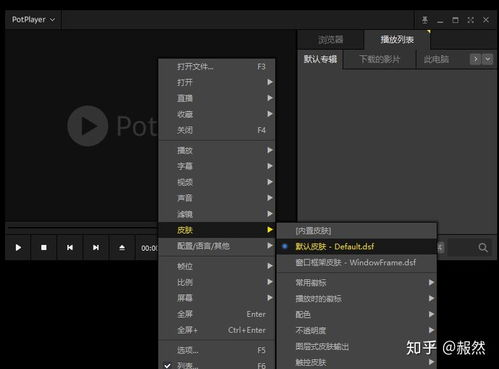Screen dimensions: 499x369
Task: Click the highlighted 皮肤 menu entry
Action: 217,230
